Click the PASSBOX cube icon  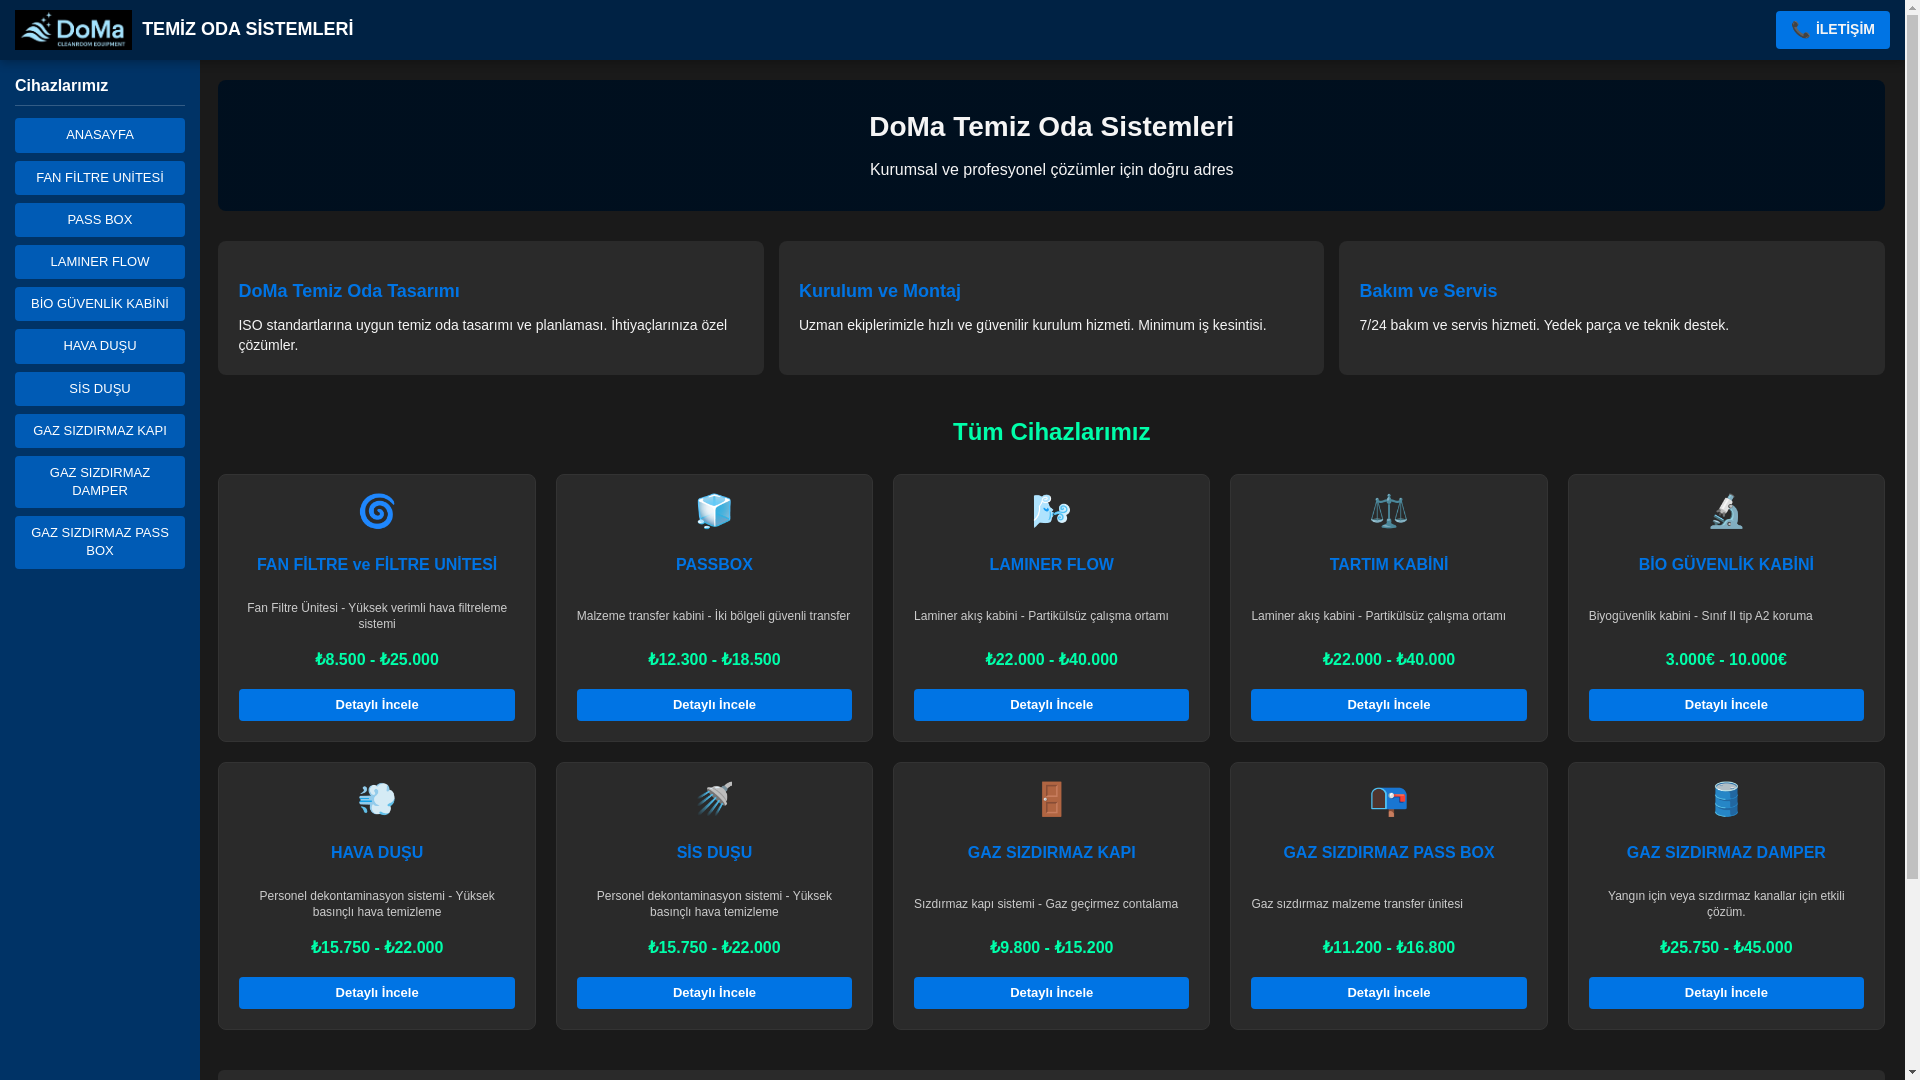(x=714, y=511)
